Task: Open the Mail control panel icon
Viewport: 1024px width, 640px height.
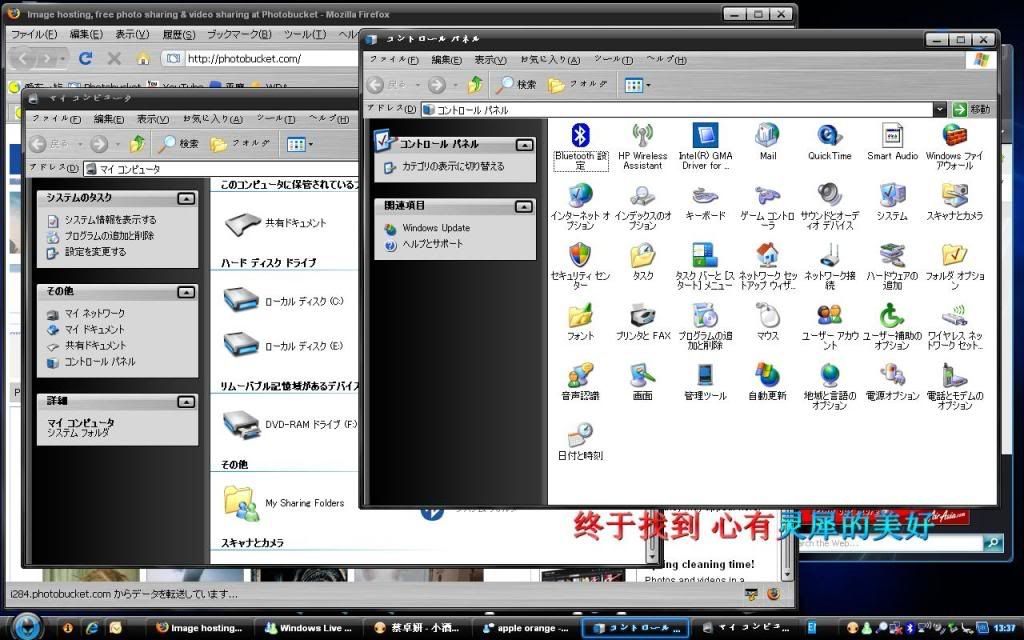Action: pos(767,136)
